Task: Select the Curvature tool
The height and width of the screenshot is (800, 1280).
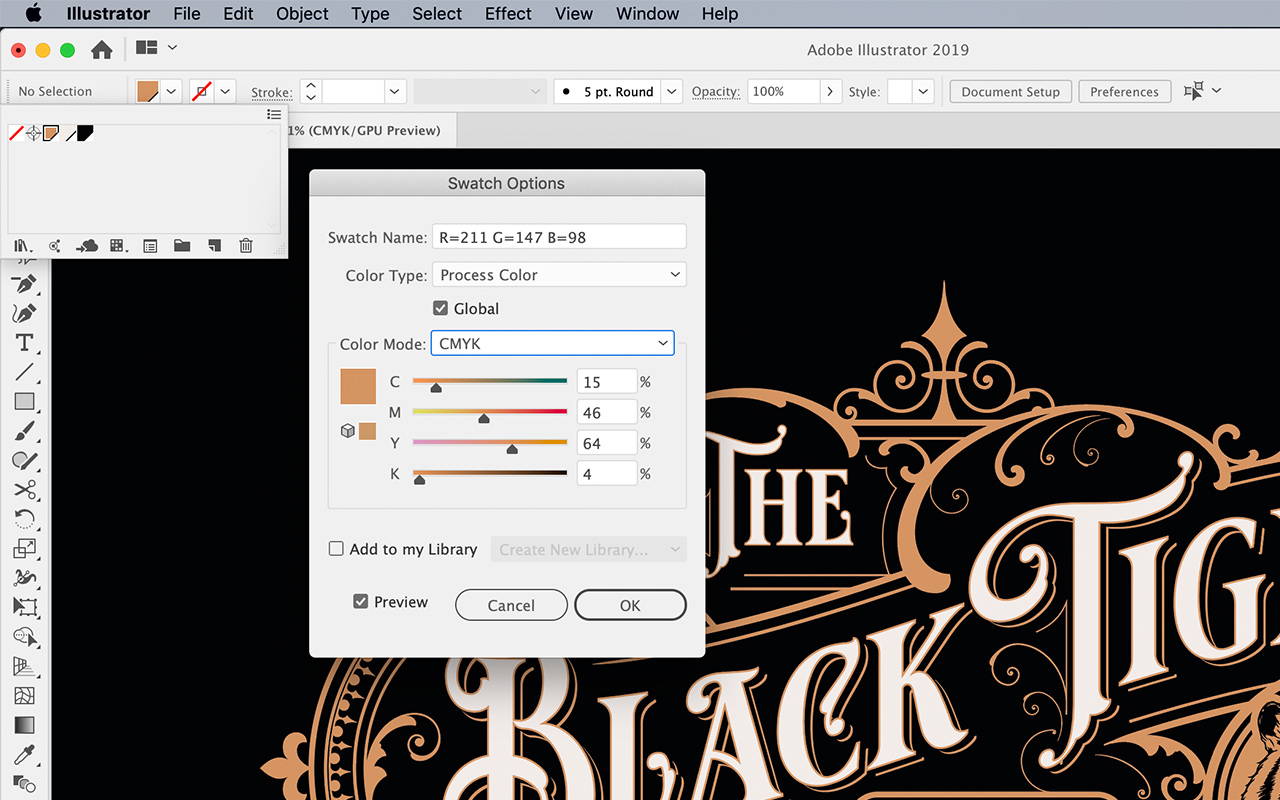Action: [25, 313]
